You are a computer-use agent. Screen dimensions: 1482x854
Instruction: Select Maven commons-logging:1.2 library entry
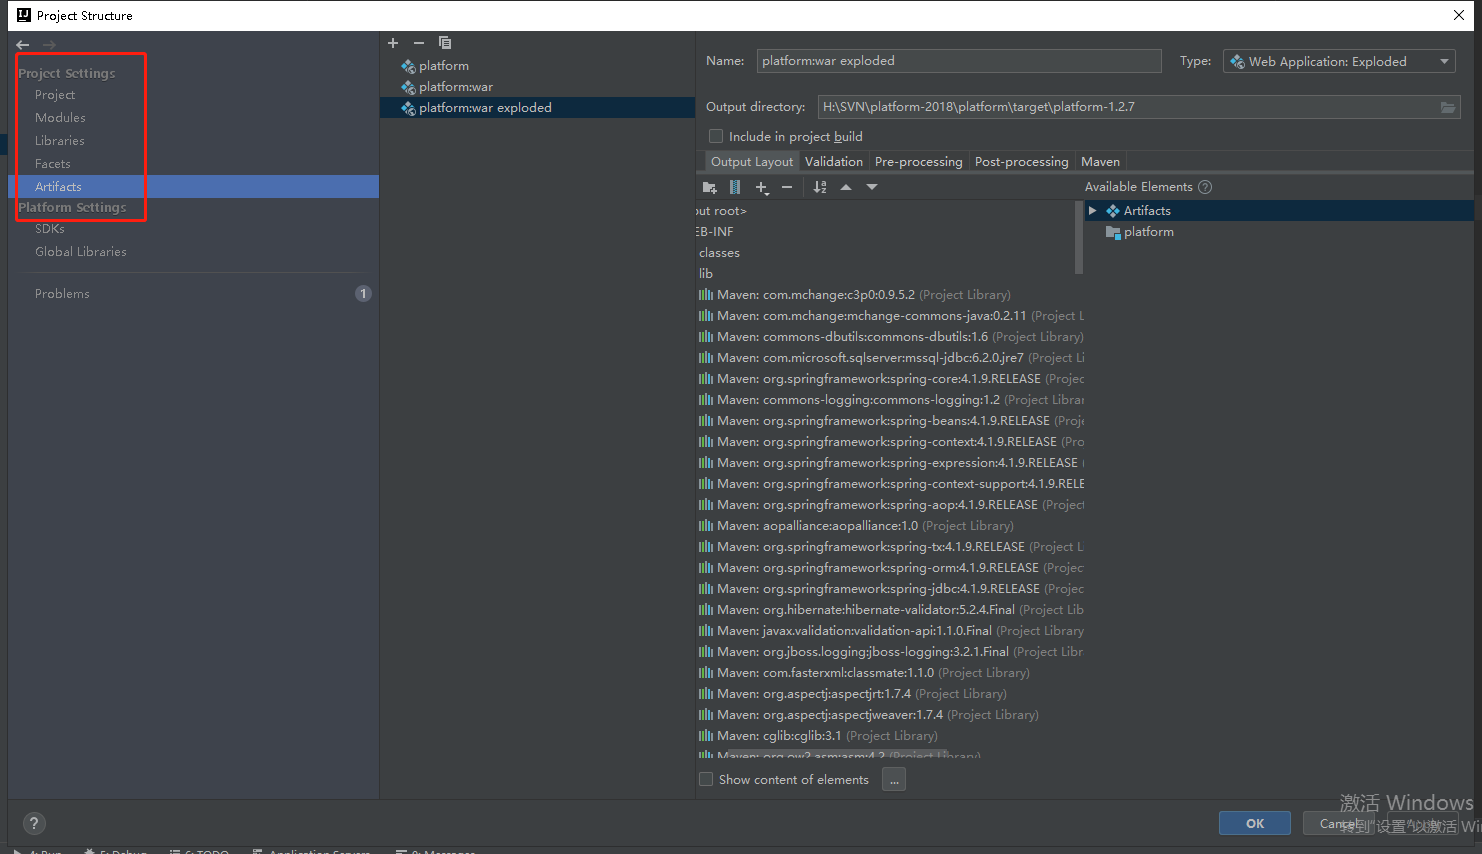[x=890, y=400]
